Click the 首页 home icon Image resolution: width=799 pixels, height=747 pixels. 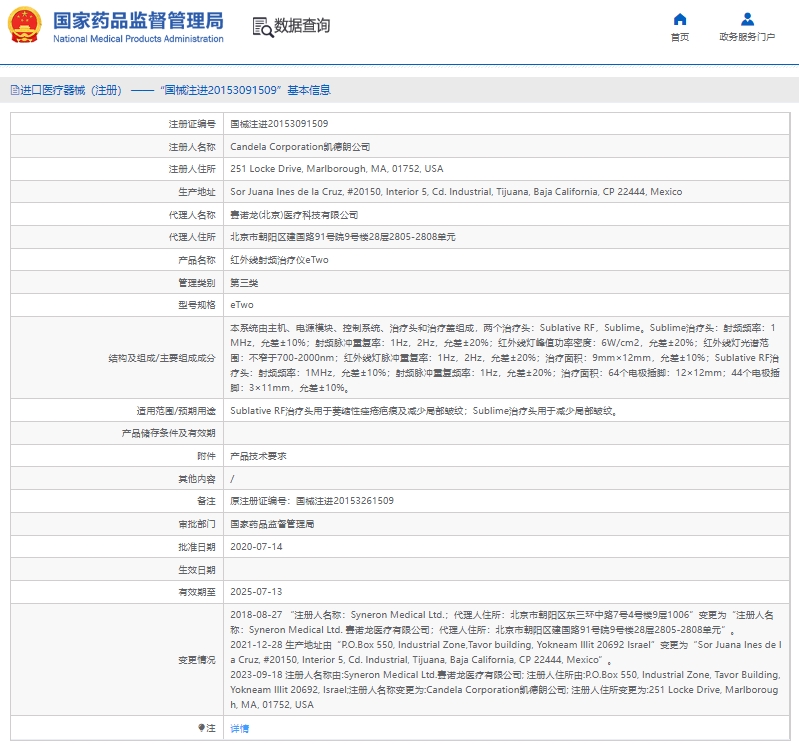(680, 19)
